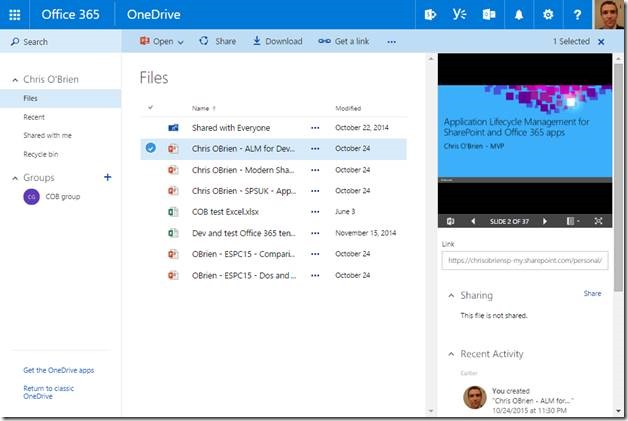Open Dev and test Office 365 ten... file
628x421 pixels.
pyautogui.click(x=244, y=233)
